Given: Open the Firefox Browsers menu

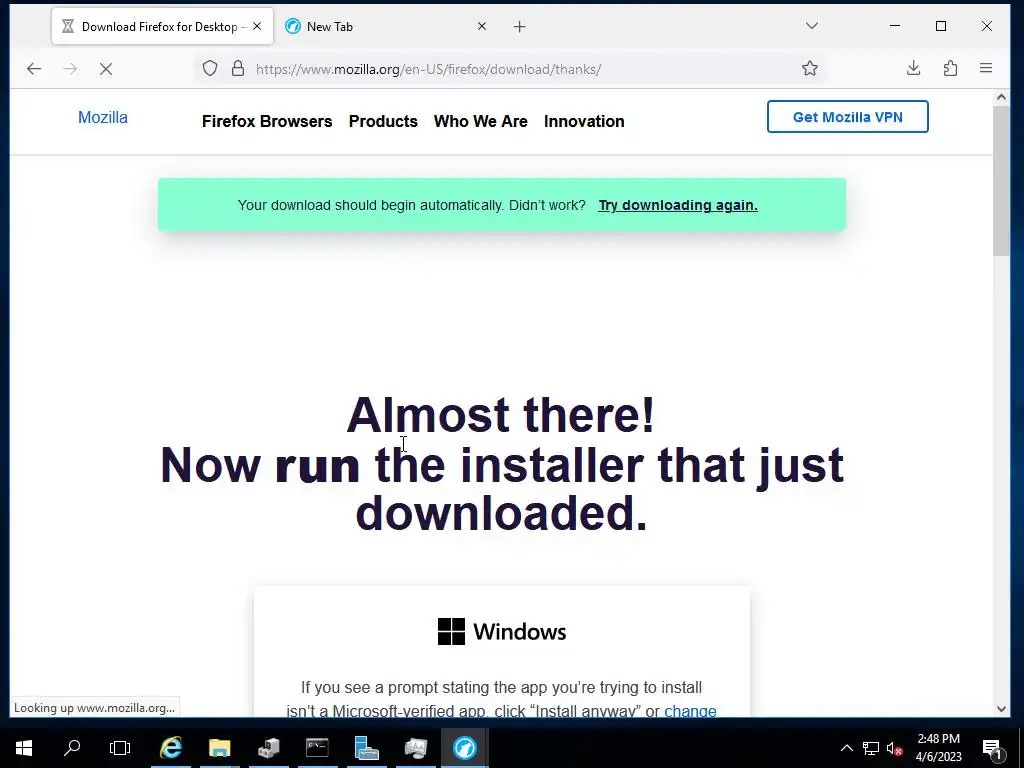Looking at the screenshot, I should click(267, 121).
